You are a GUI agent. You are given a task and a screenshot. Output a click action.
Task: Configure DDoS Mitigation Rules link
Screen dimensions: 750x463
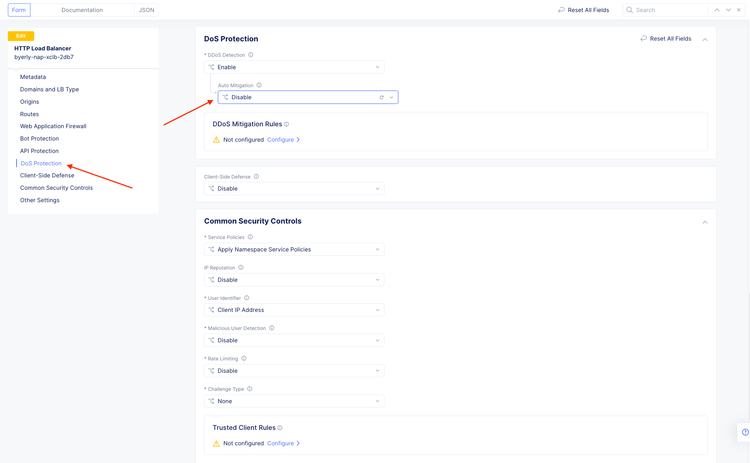click(x=283, y=140)
